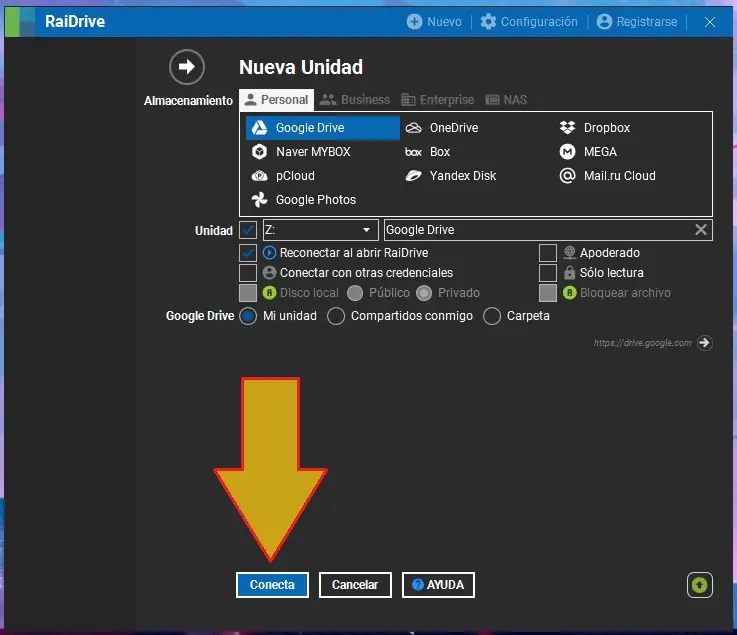Screen dimensions: 737x635
Task: Click the Google Drive name input field
Action: point(548,230)
